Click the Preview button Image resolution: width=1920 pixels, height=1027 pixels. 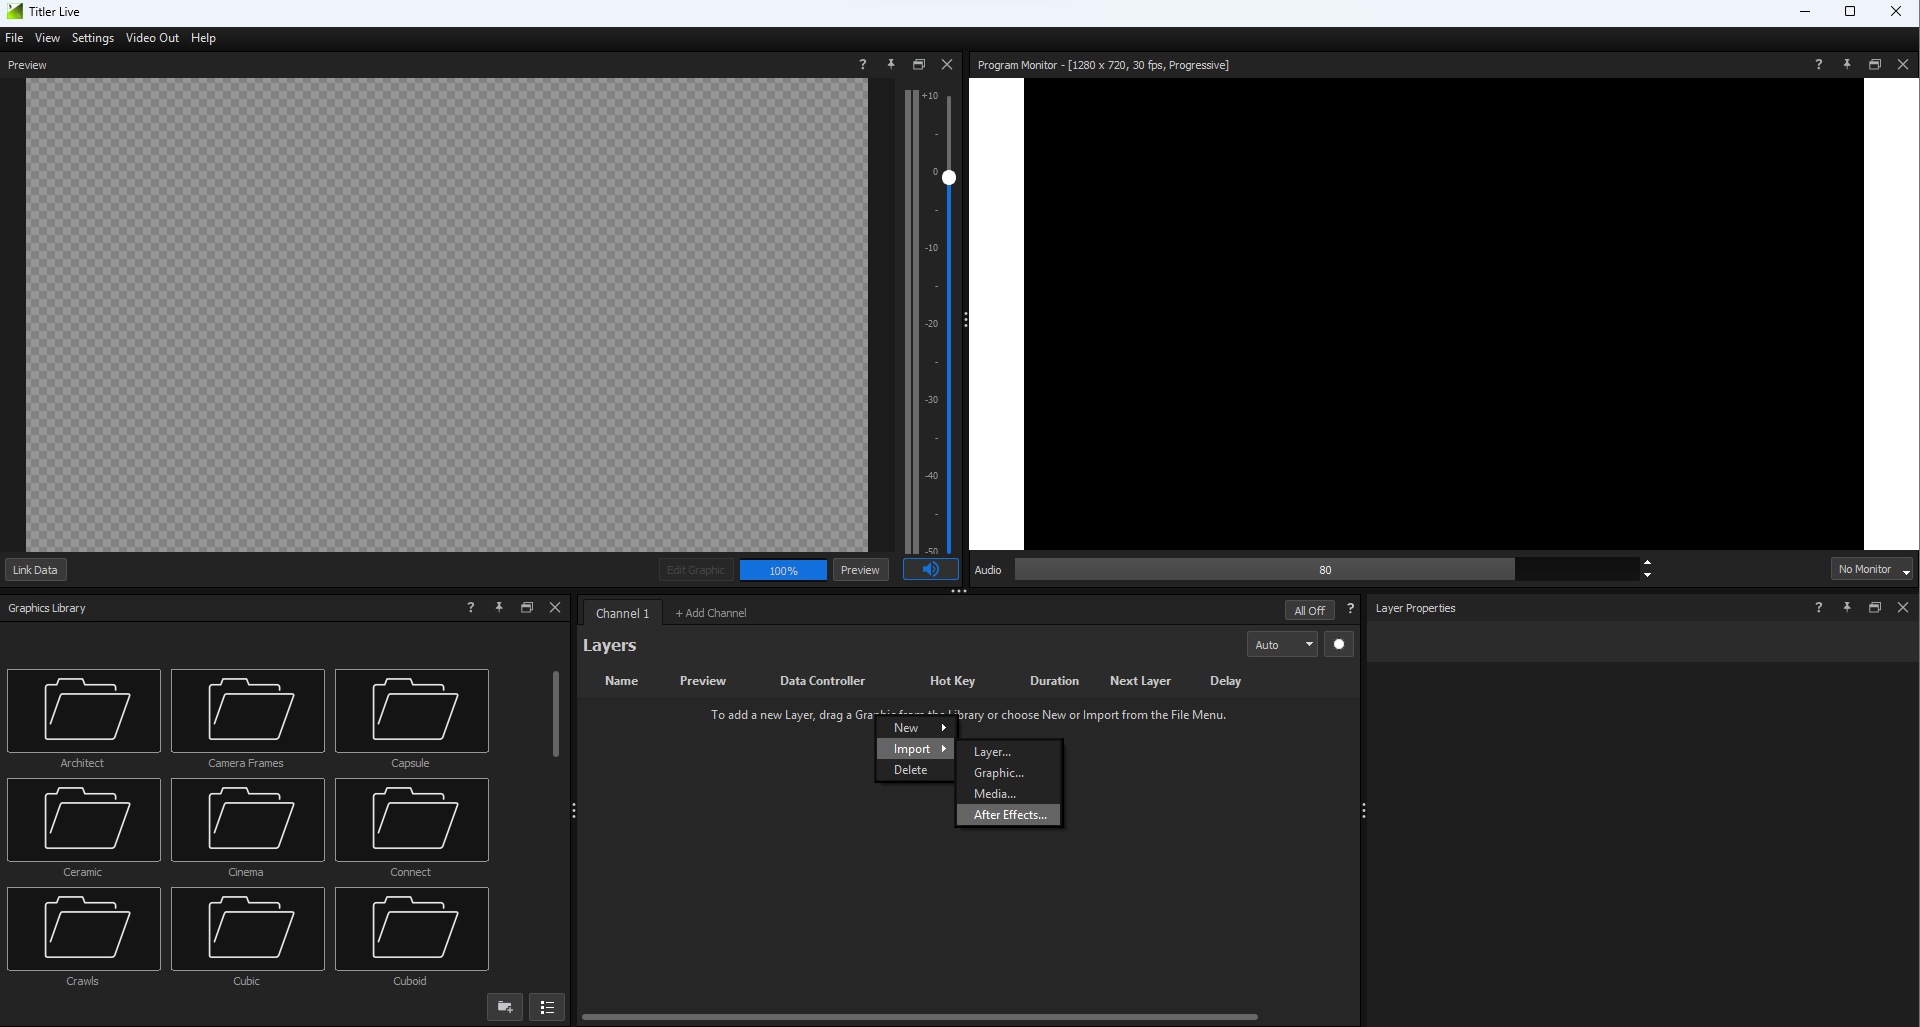(860, 570)
